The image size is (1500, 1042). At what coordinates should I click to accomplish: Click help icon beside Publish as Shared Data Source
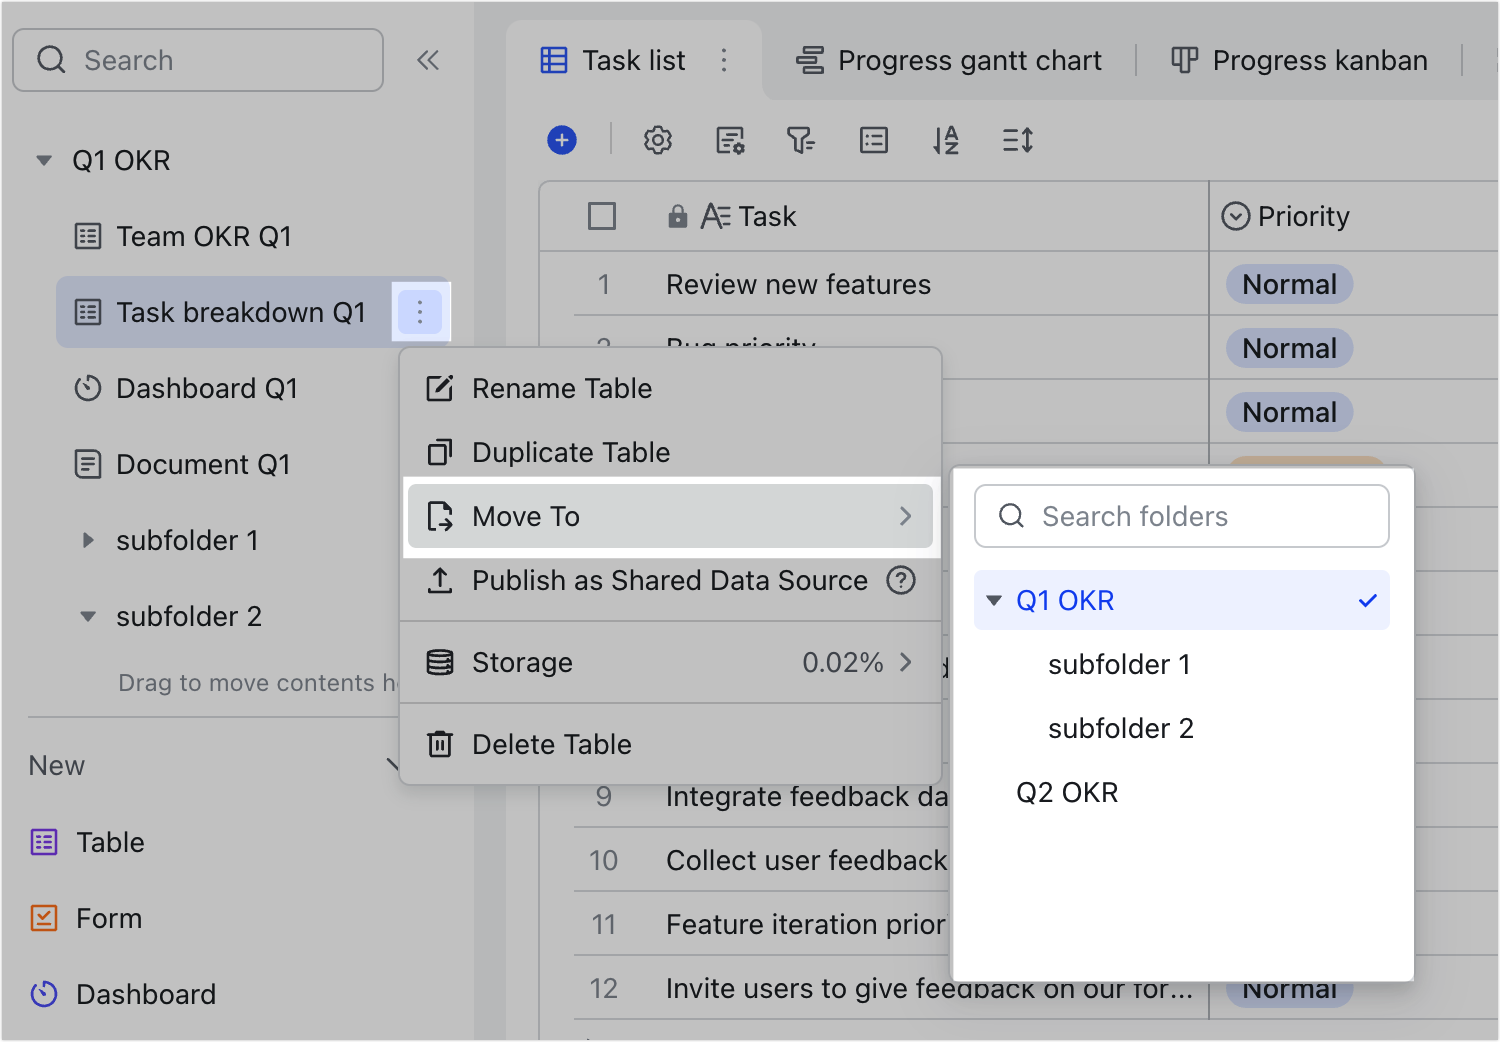tap(901, 580)
